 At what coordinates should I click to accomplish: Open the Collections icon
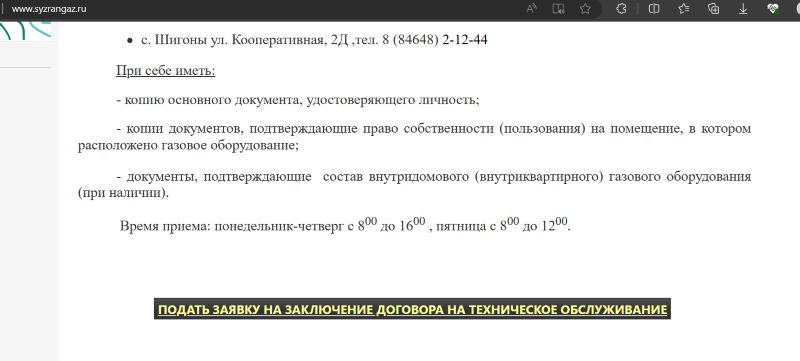pyautogui.click(x=714, y=9)
